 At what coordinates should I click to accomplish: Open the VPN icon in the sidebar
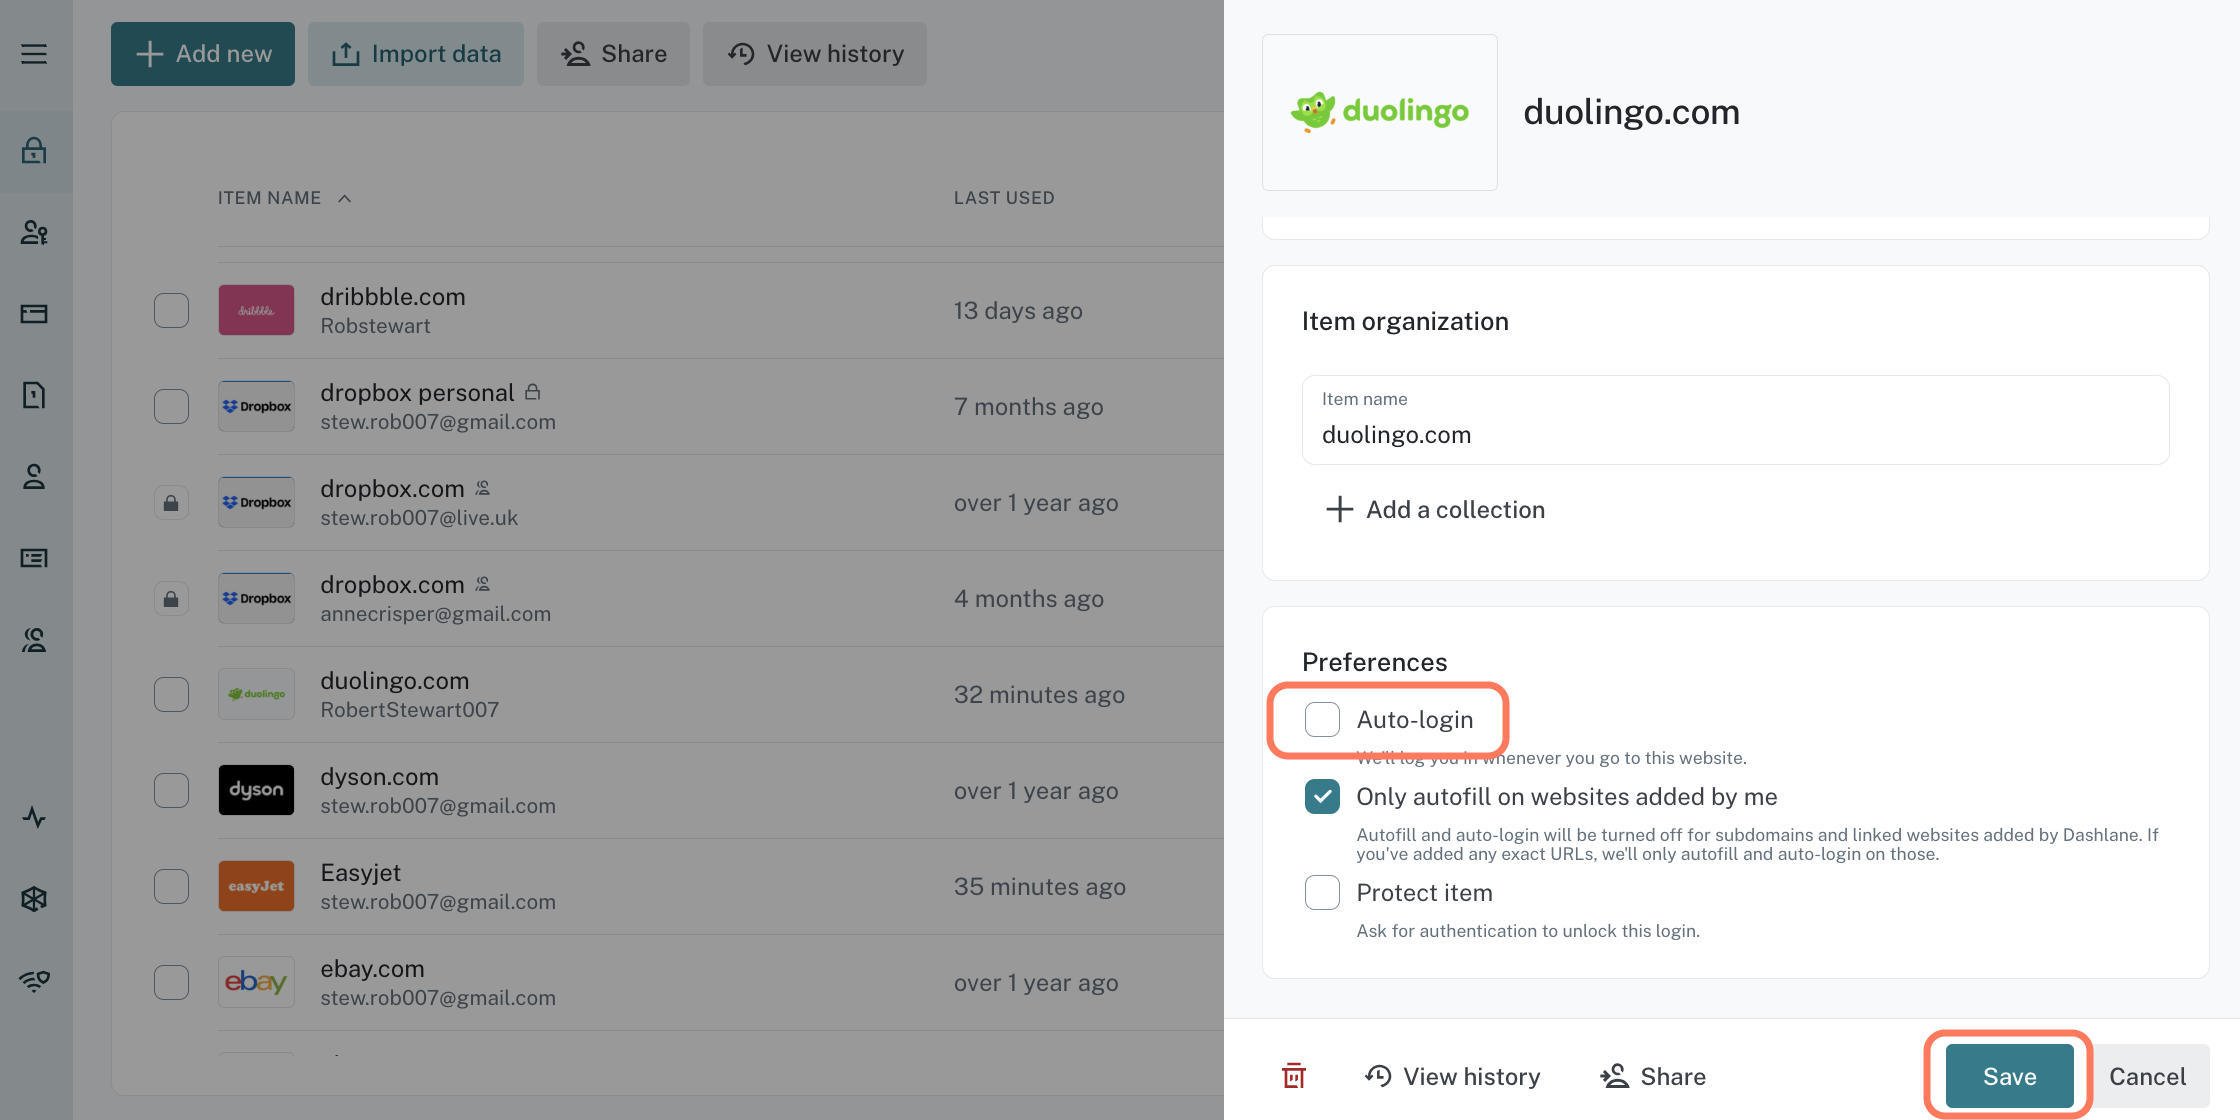coord(36,980)
